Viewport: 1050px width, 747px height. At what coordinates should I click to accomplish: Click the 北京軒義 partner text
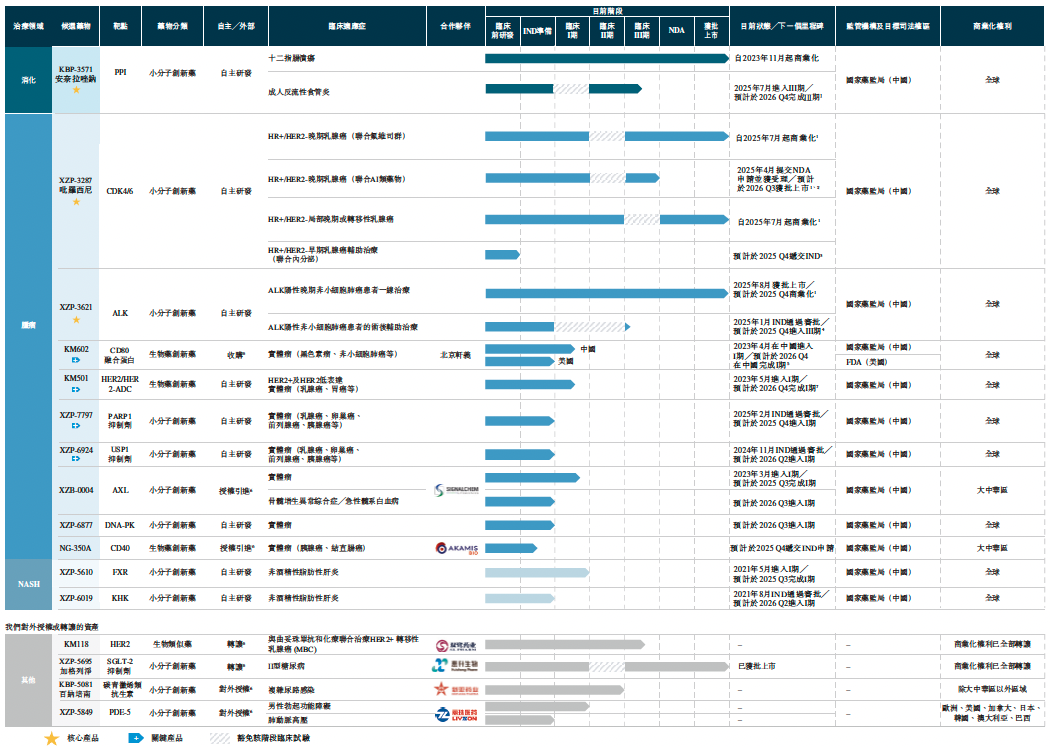click(x=456, y=354)
